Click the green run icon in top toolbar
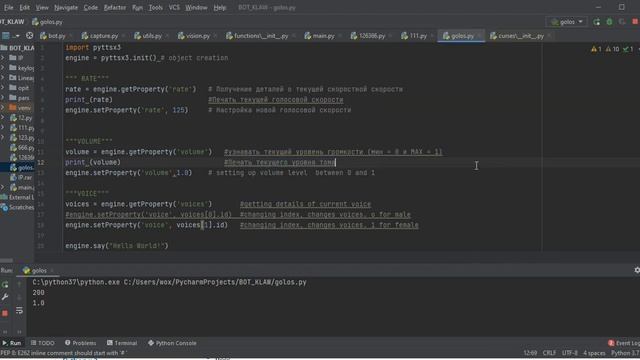Image resolution: width=640 pixels, height=360 pixels. [x=597, y=22]
